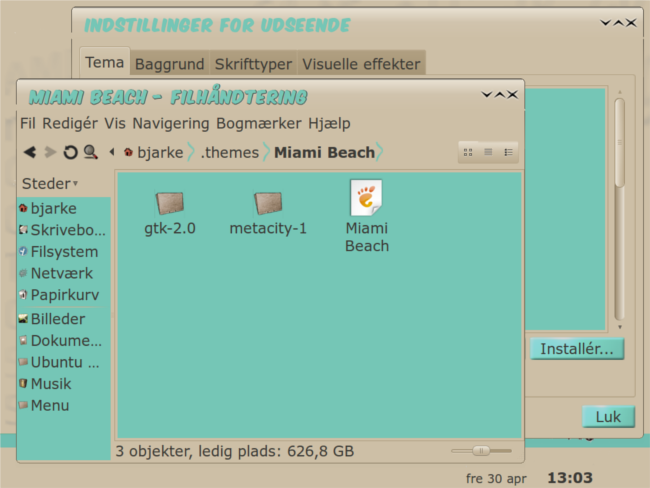Open file search with the magnifier icon

(x=90, y=152)
